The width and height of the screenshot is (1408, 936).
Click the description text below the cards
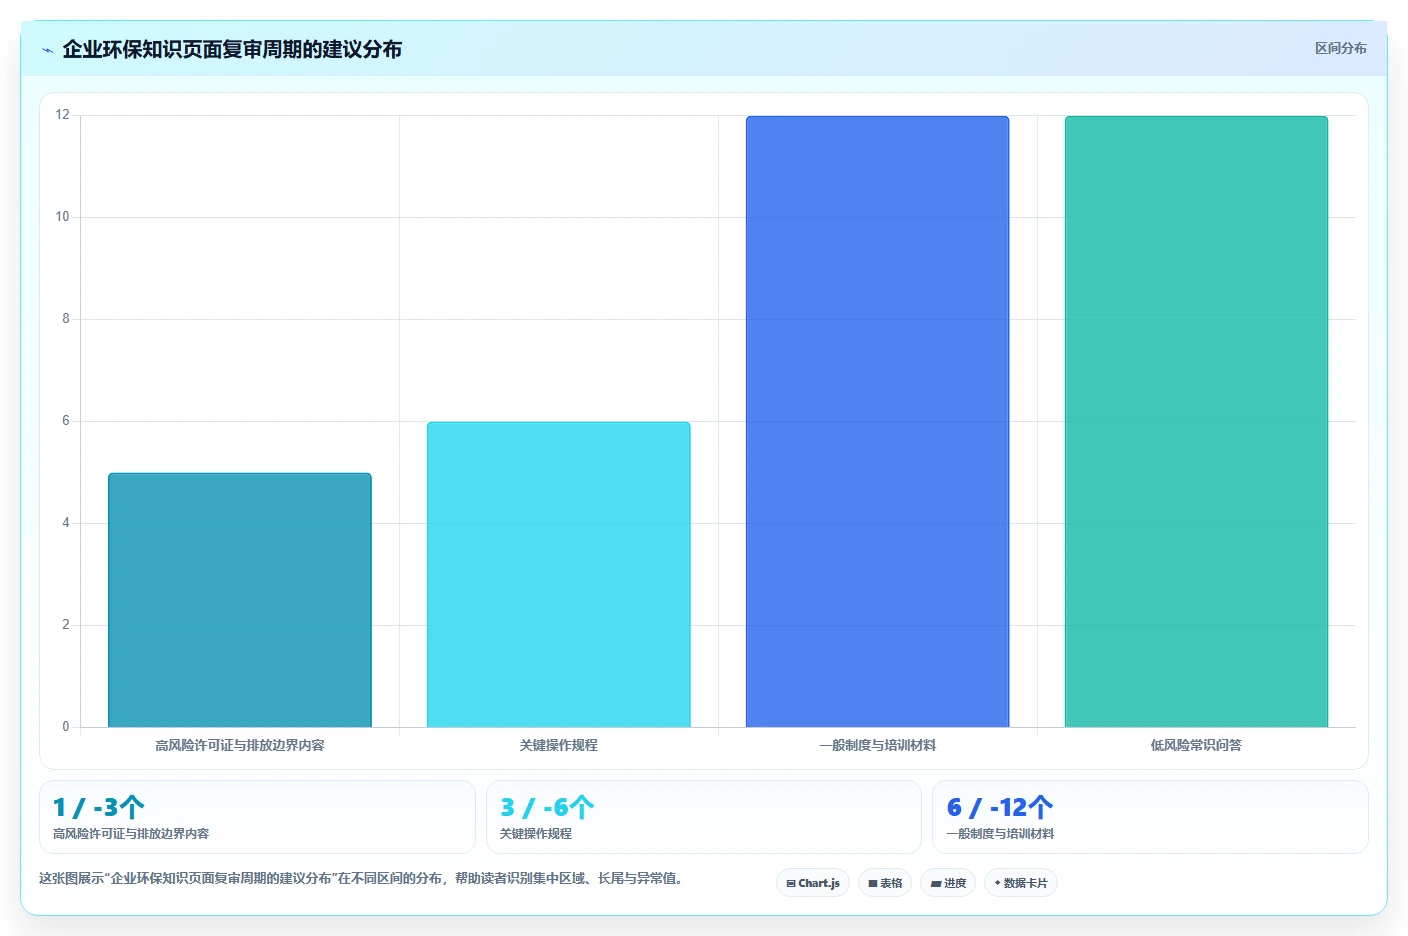[x=361, y=878]
